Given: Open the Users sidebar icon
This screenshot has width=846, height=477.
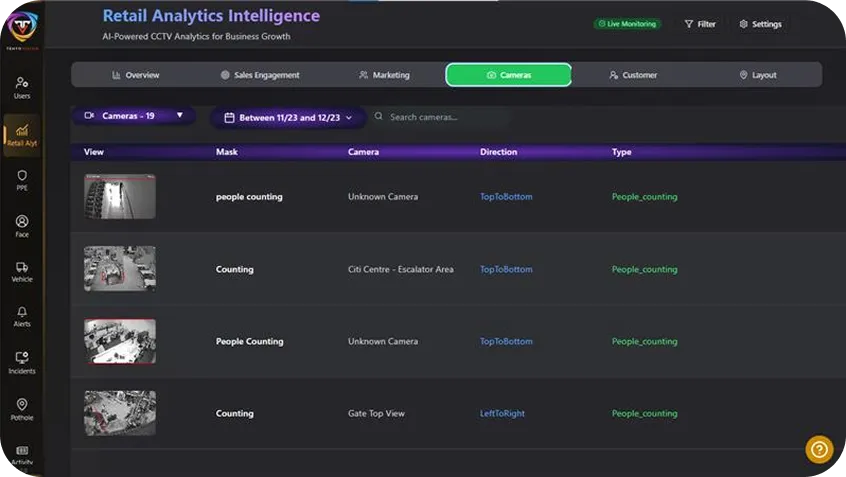Looking at the screenshot, I should (22, 84).
